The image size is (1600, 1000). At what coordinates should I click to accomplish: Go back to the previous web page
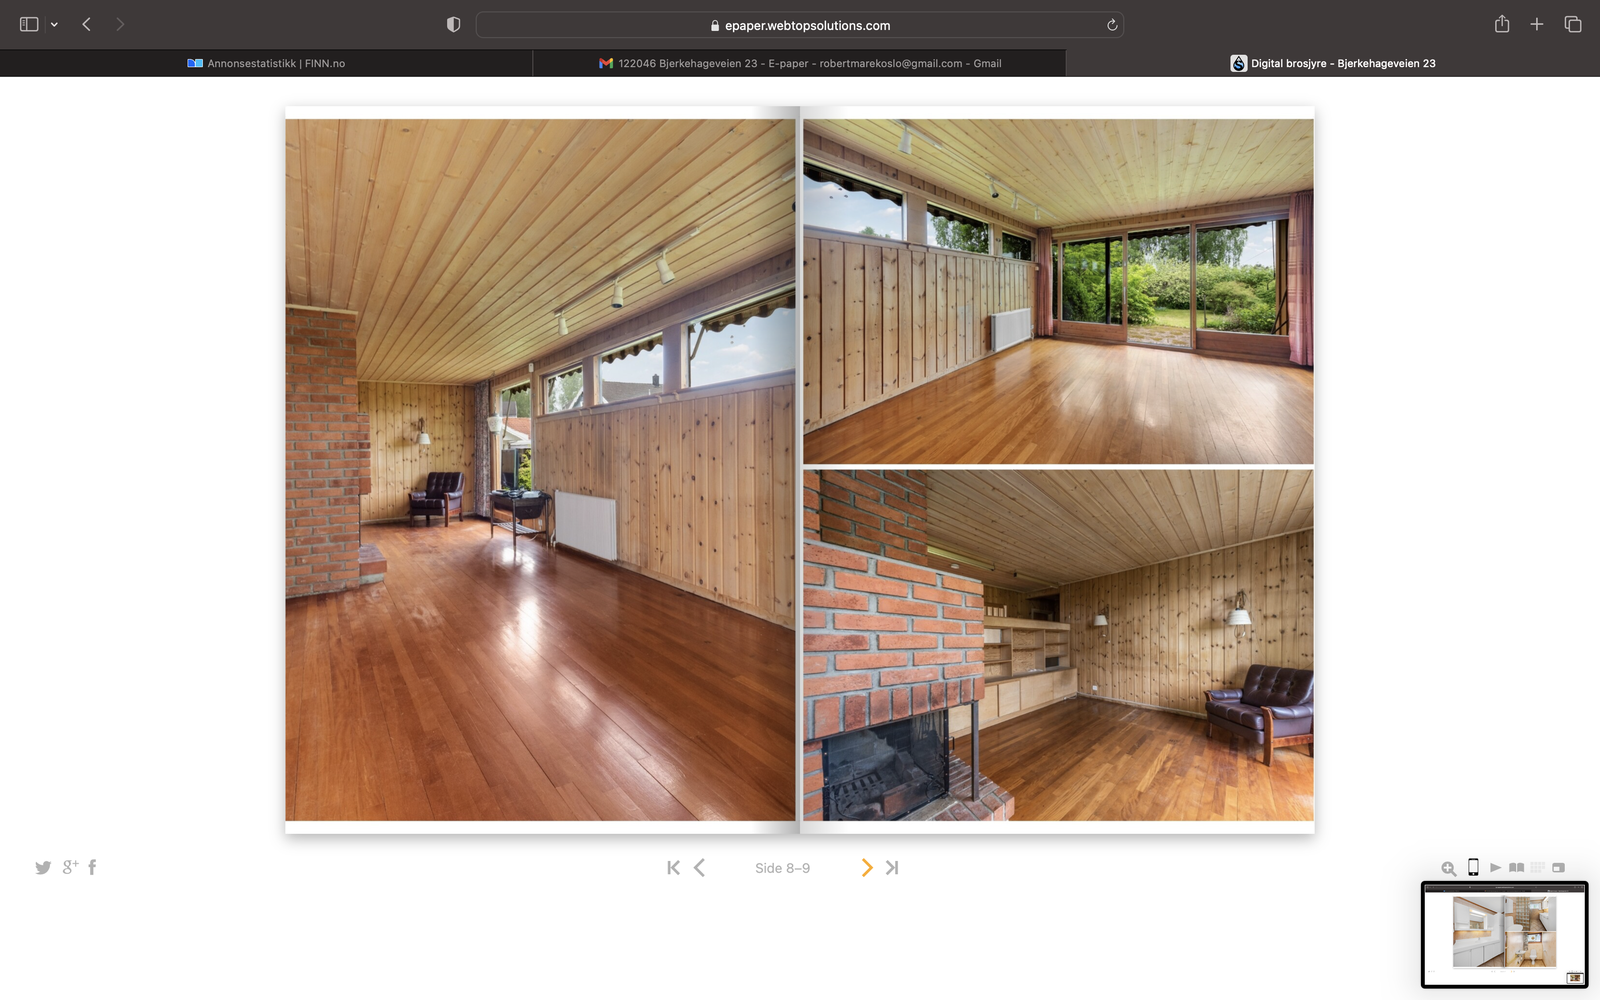point(87,24)
